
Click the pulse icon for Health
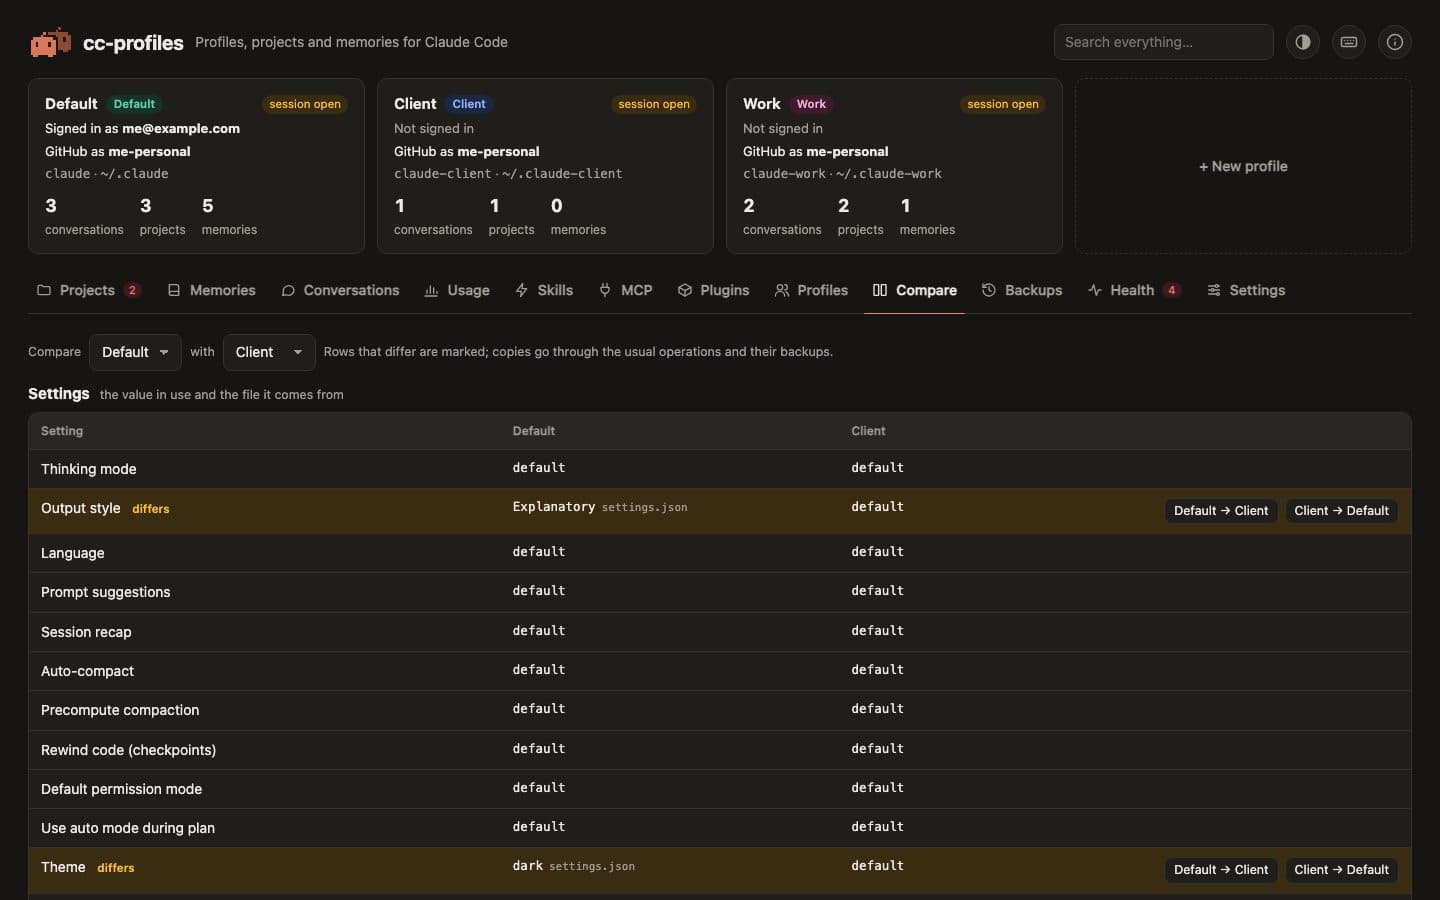click(1095, 290)
